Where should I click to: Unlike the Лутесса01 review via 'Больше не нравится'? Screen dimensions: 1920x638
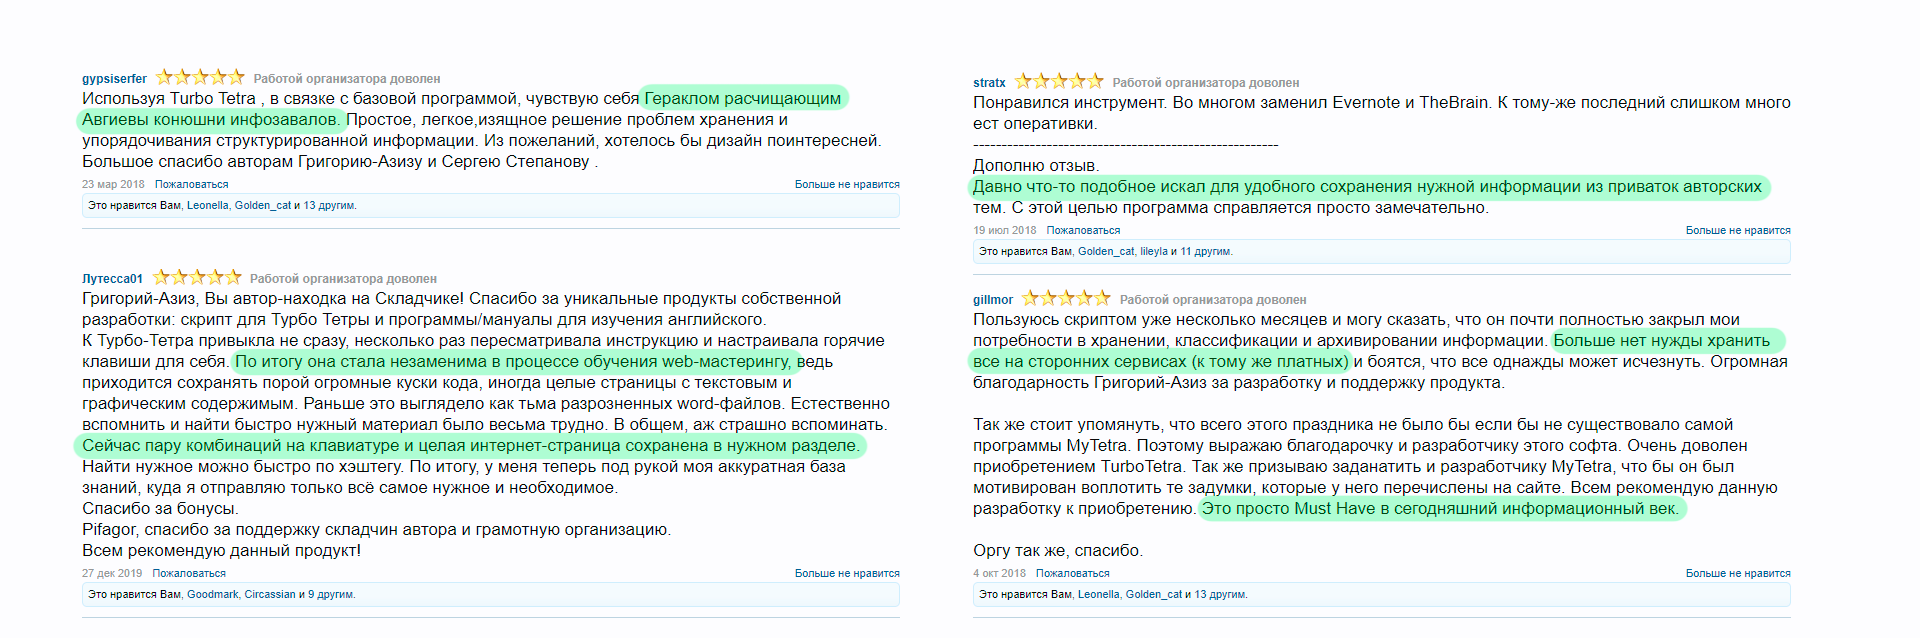[x=847, y=574]
